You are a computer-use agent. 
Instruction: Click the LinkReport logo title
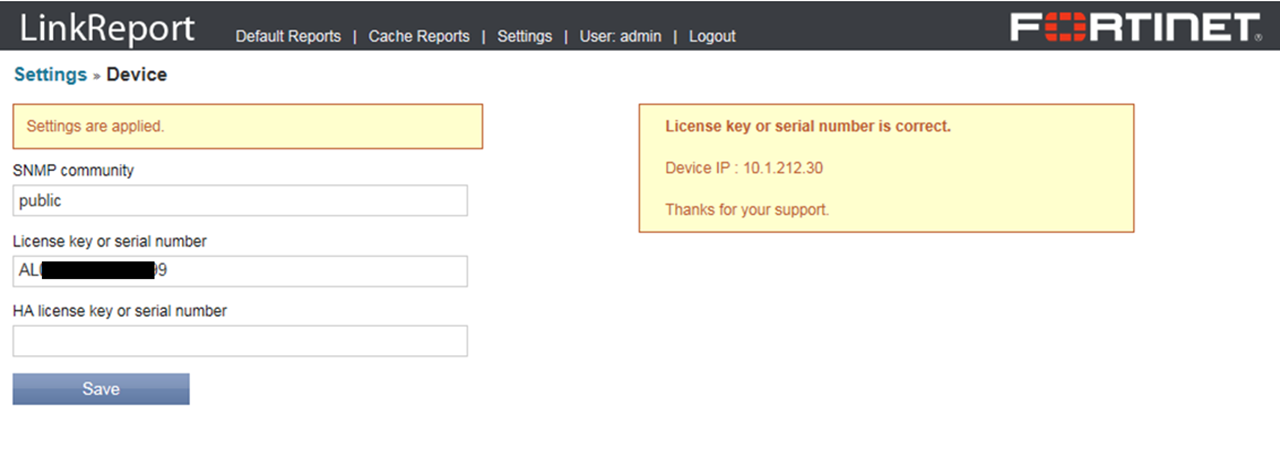(107, 28)
